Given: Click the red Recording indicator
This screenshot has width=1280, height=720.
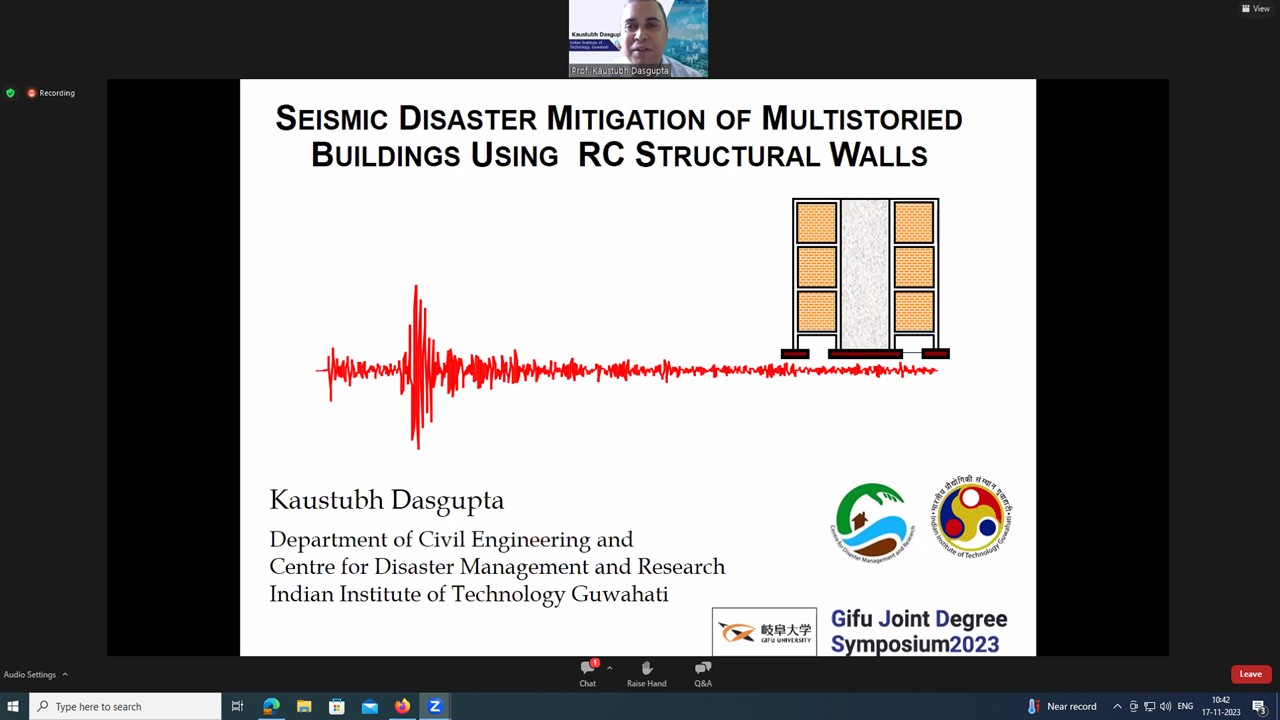Looking at the screenshot, I should tap(51, 93).
